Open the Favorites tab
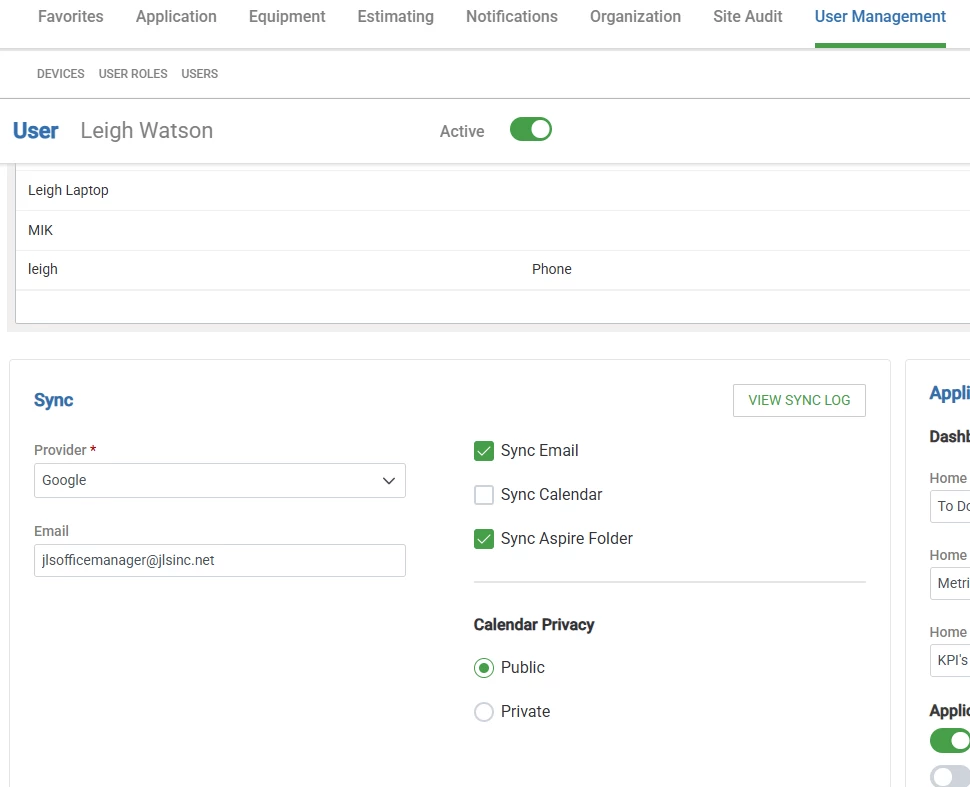Image resolution: width=970 pixels, height=787 pixels. (71, 17)
